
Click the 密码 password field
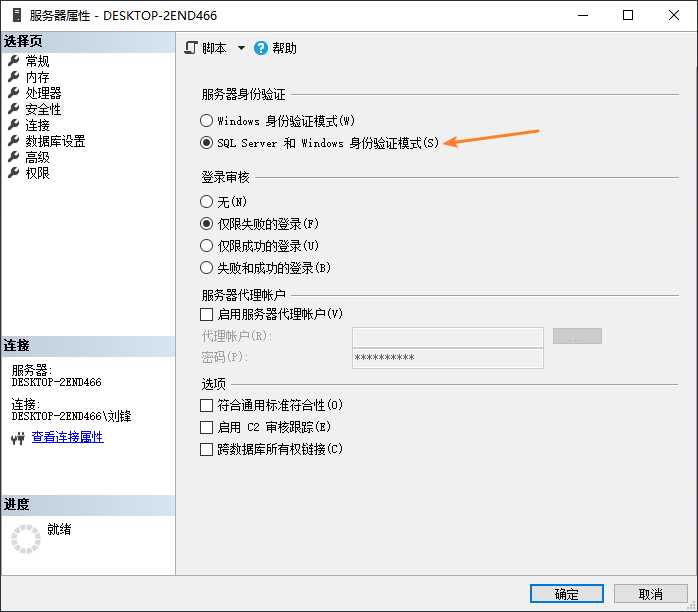pyautogui.click(x=448, y=358)
